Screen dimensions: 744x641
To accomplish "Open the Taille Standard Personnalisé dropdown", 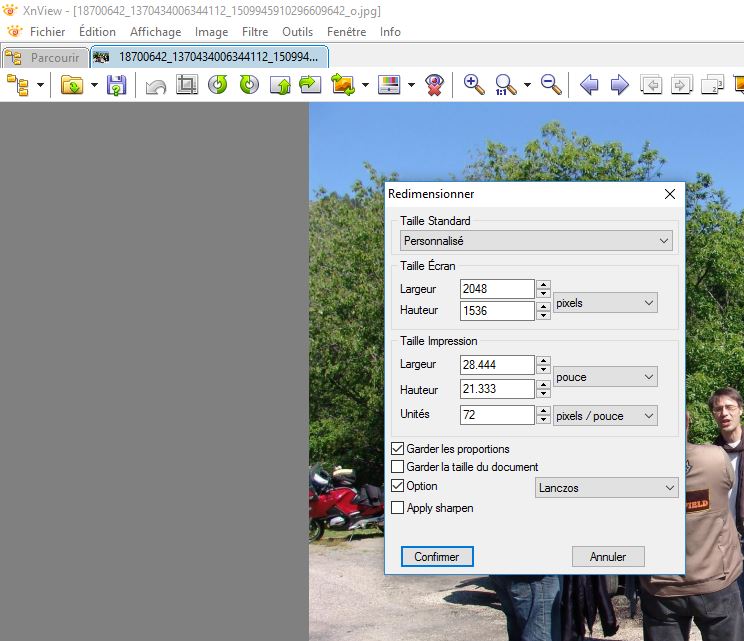I will [536, 241].
